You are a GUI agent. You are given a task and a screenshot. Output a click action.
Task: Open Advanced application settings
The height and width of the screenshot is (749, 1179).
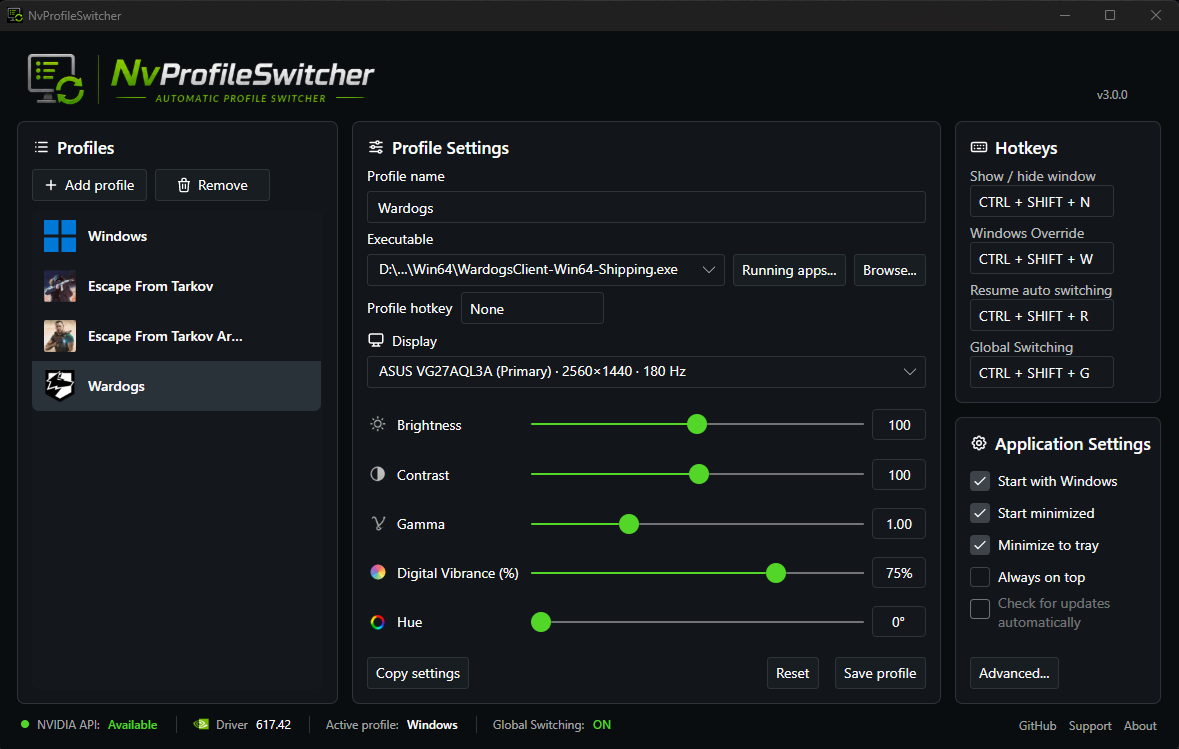(x=1014, y=673)
